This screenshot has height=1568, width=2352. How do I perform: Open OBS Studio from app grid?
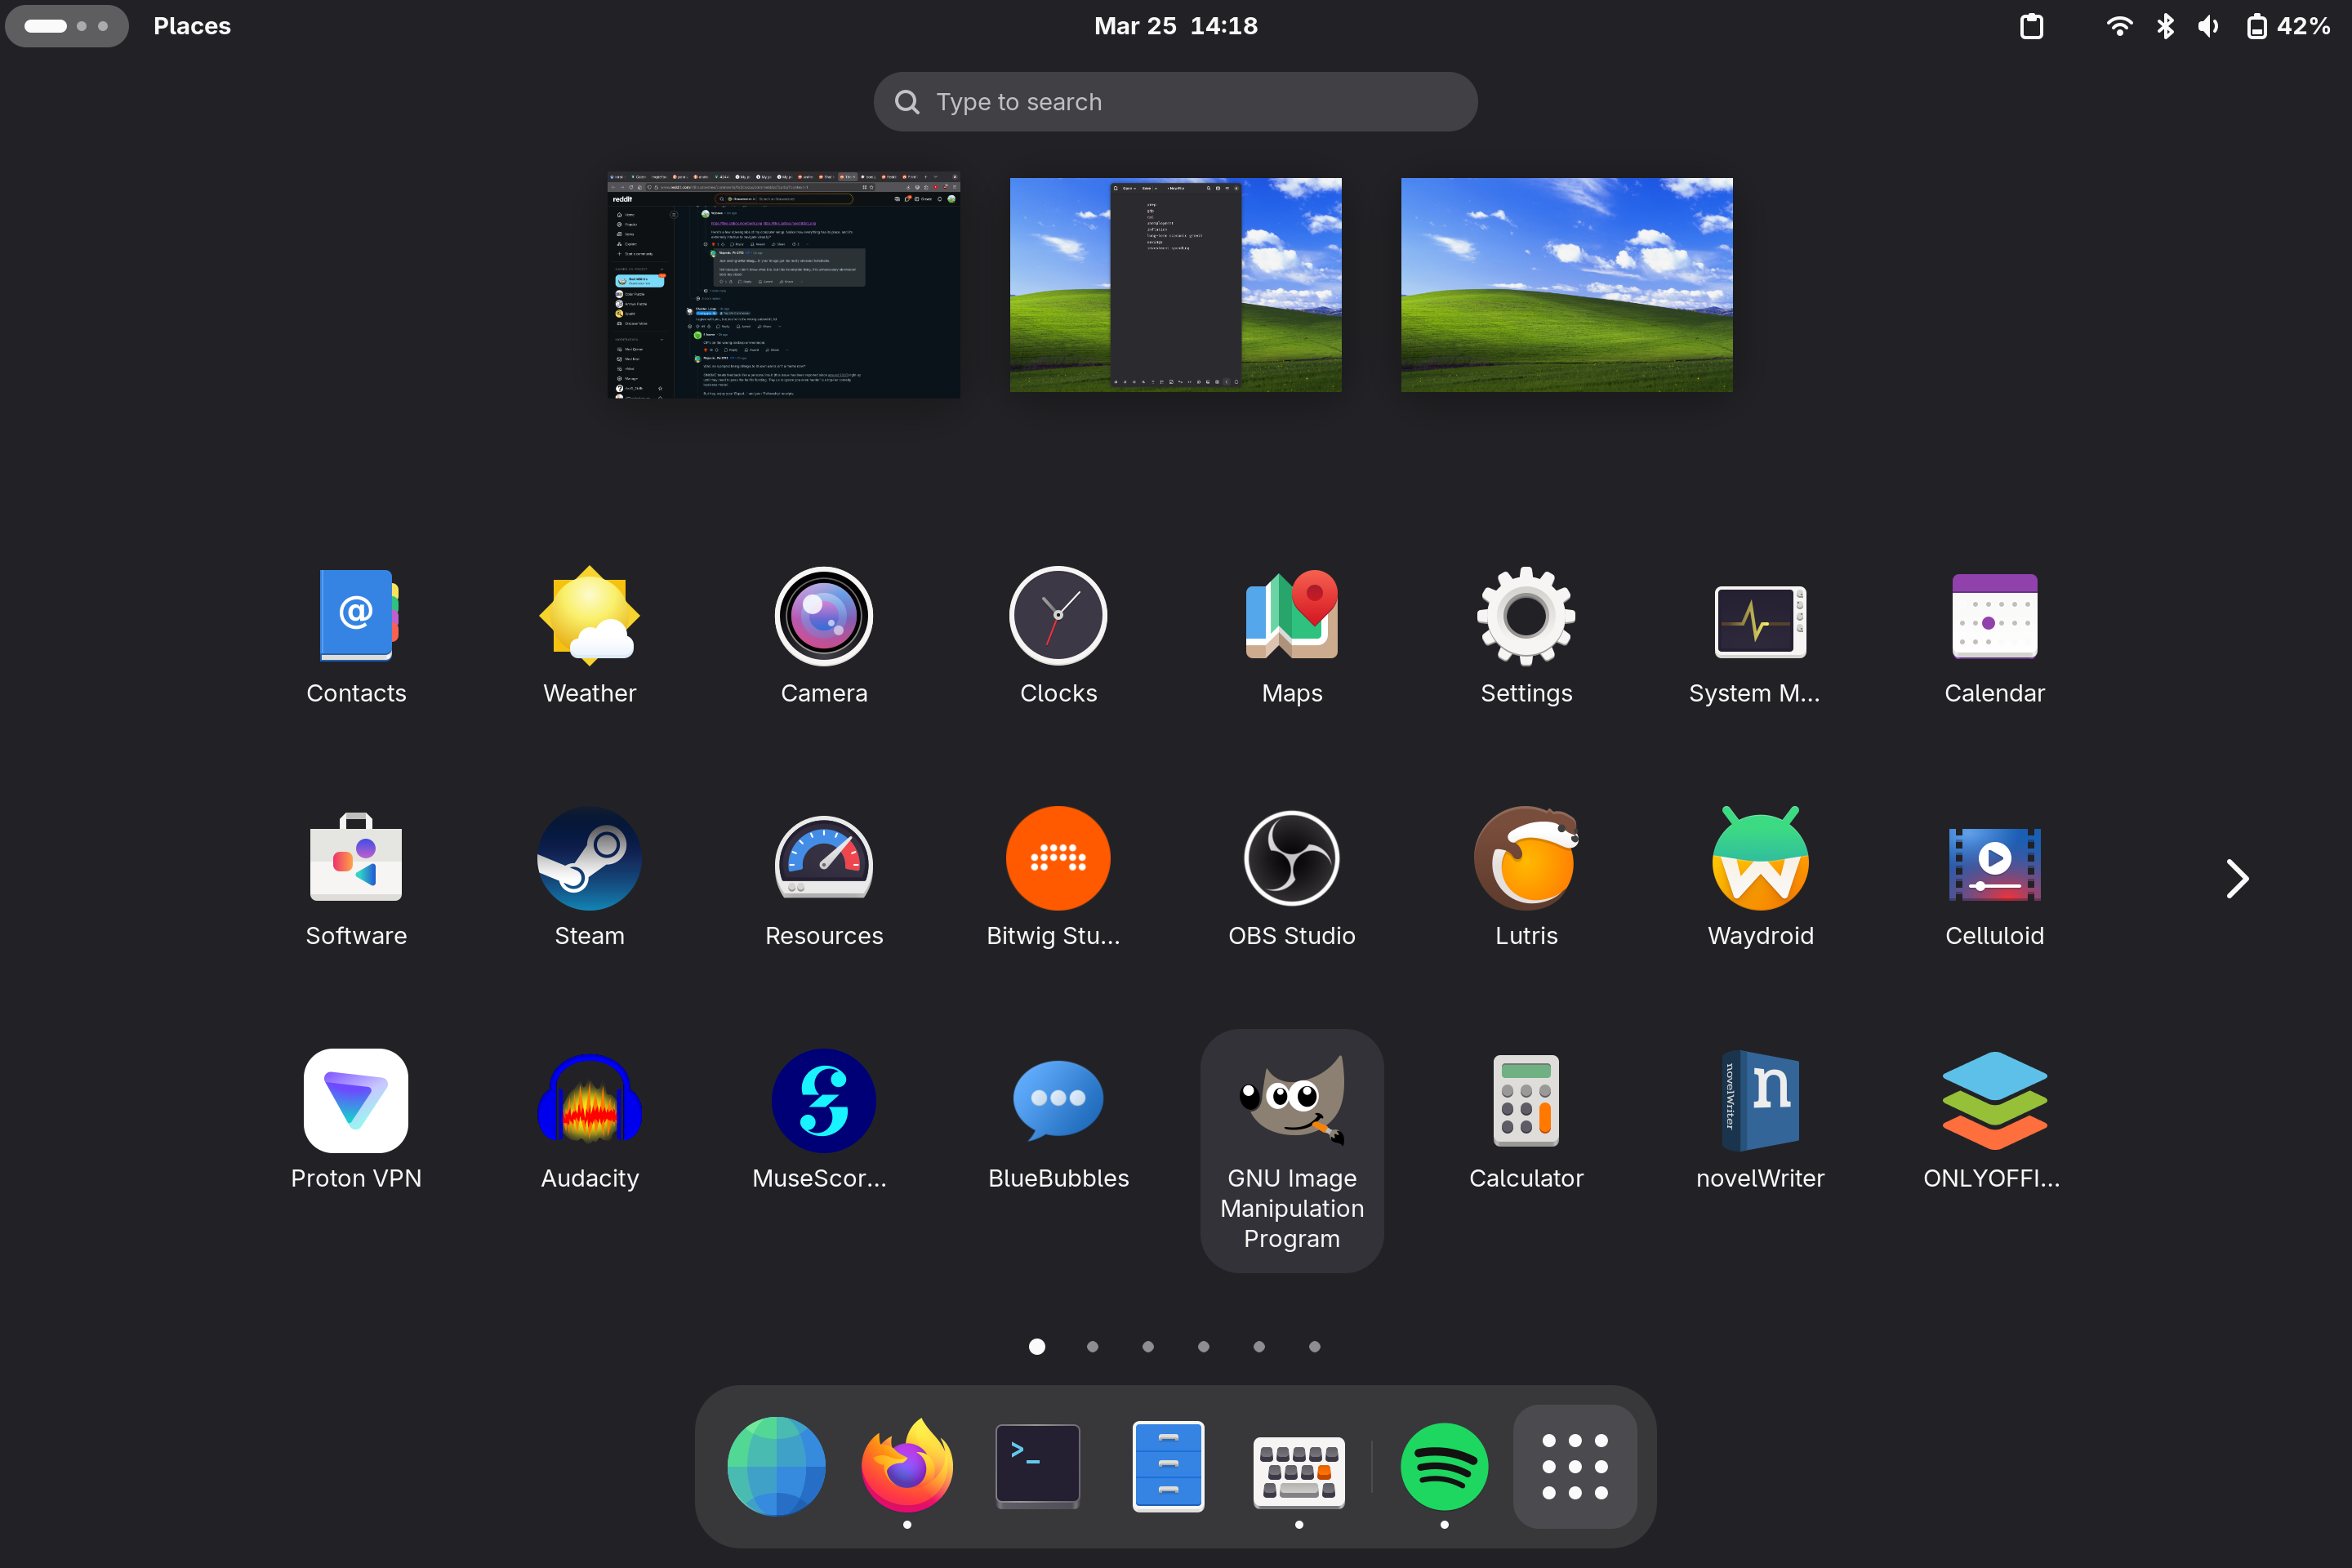pyautogui.click(x=1291, y=858)
